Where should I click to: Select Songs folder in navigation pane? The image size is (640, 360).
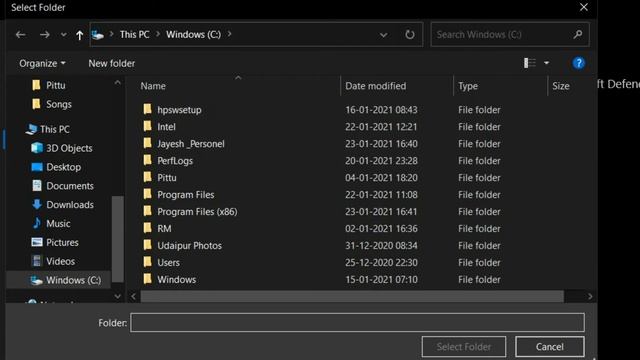(x=58, y=104)
